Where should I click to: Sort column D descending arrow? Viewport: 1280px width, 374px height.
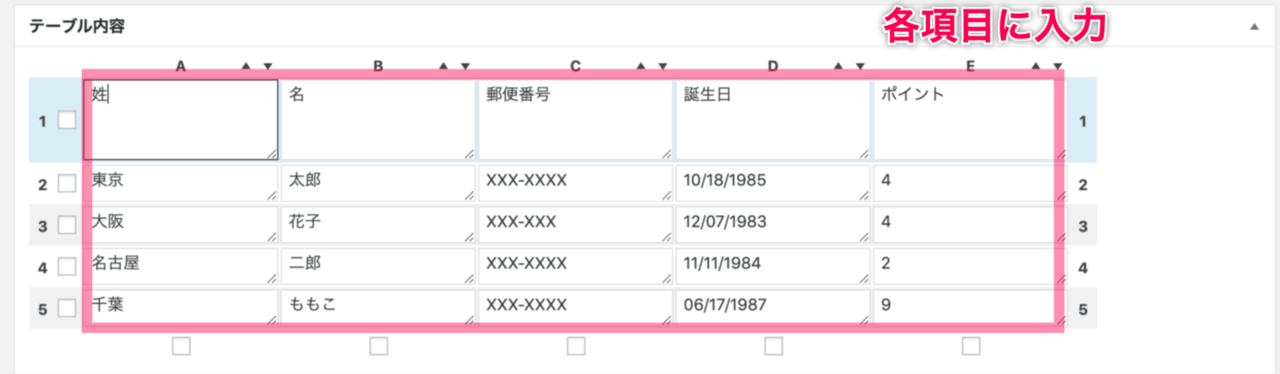859,67
